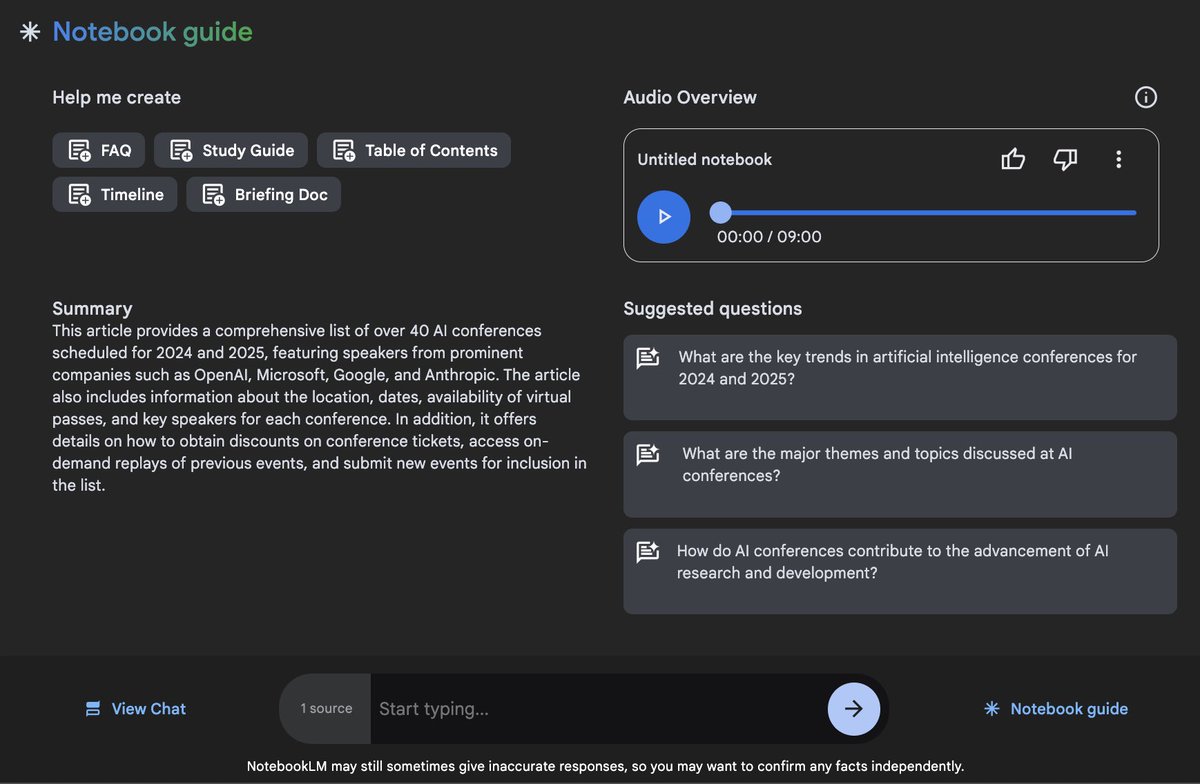Screen dimensions: 1200x784
Task: Click the Notebook guide asterisk title icon
Action: coord(30,32)
